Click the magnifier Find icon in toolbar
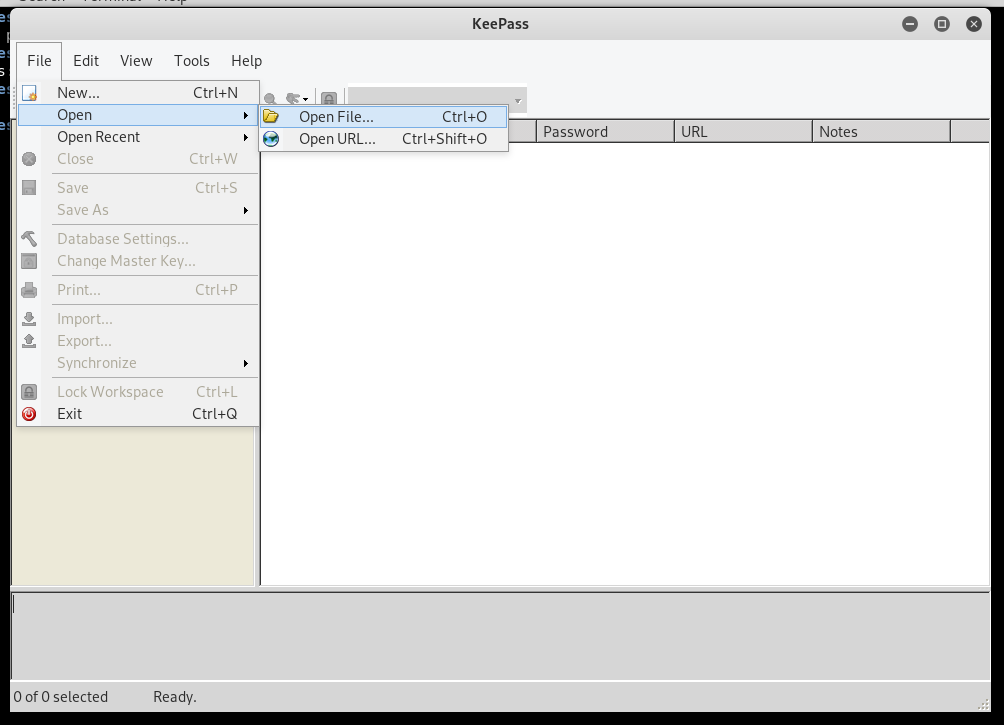The image size is (1004, 725). [270, 100]
